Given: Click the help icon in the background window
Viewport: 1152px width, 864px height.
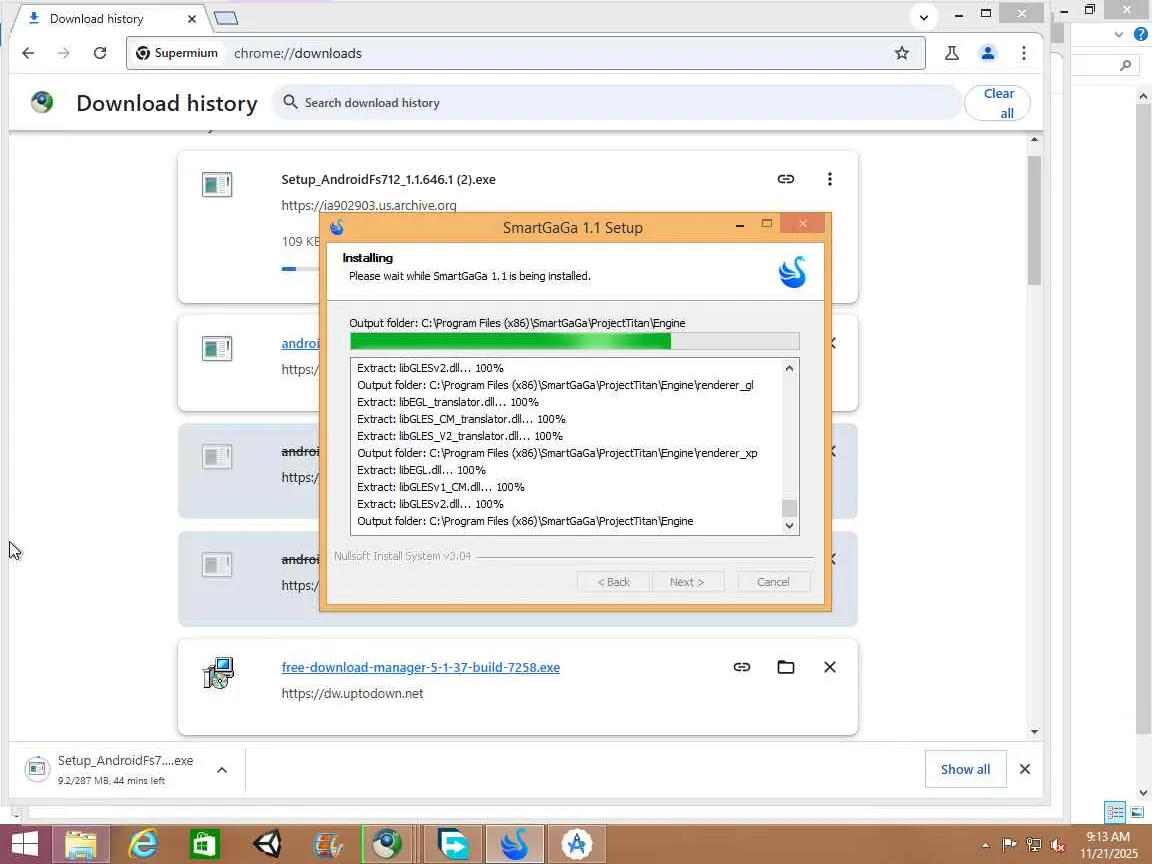Looking at the screenshot, I should pyautogui.click(x=1141, y=34).
